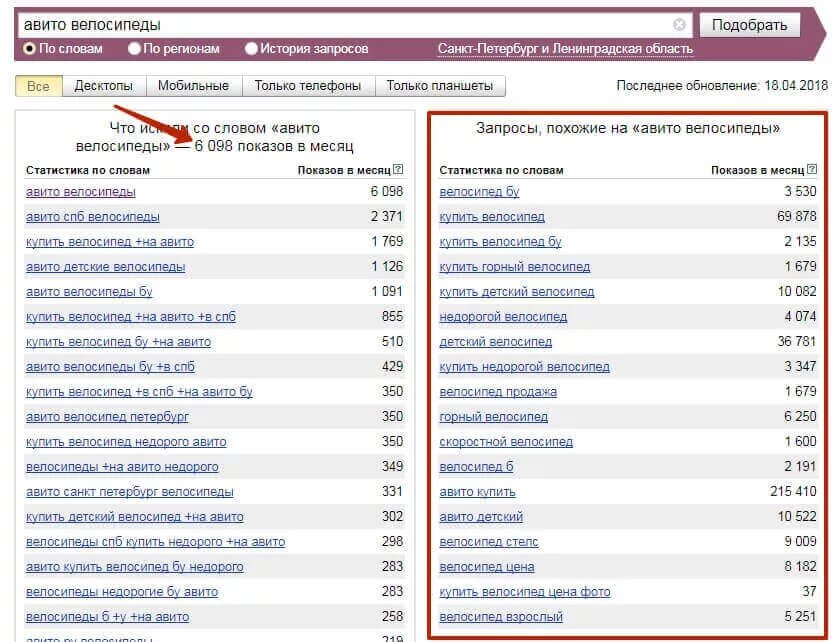
Task: Open region selector 'Санкт-Петербург и Ленинградская область'
Action: tap(565, 49)
